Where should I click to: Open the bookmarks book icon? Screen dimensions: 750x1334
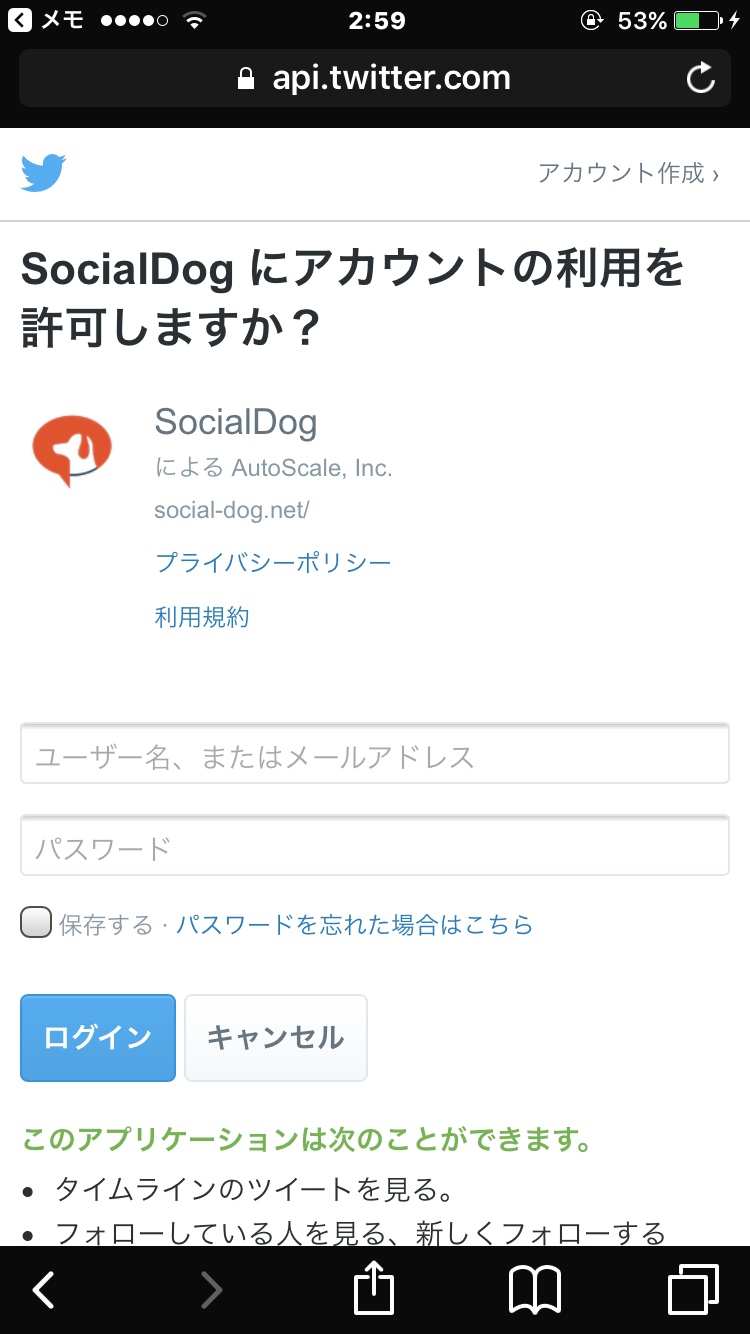point(535,1290)
